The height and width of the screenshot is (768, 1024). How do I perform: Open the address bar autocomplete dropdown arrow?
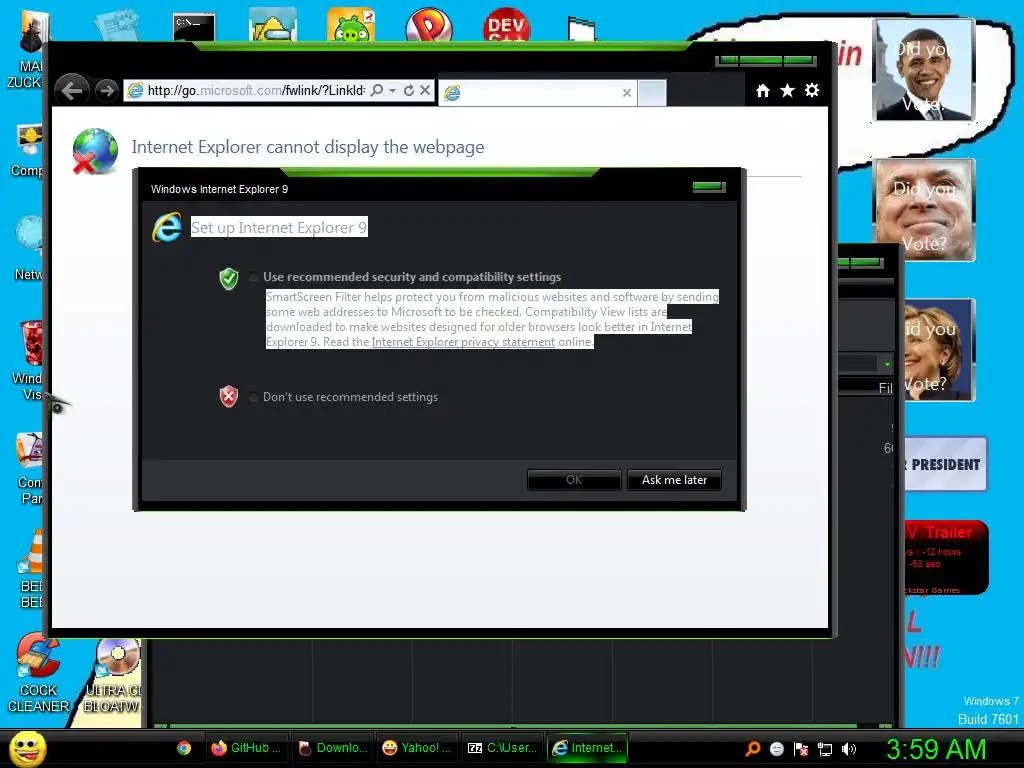(392, 90)
